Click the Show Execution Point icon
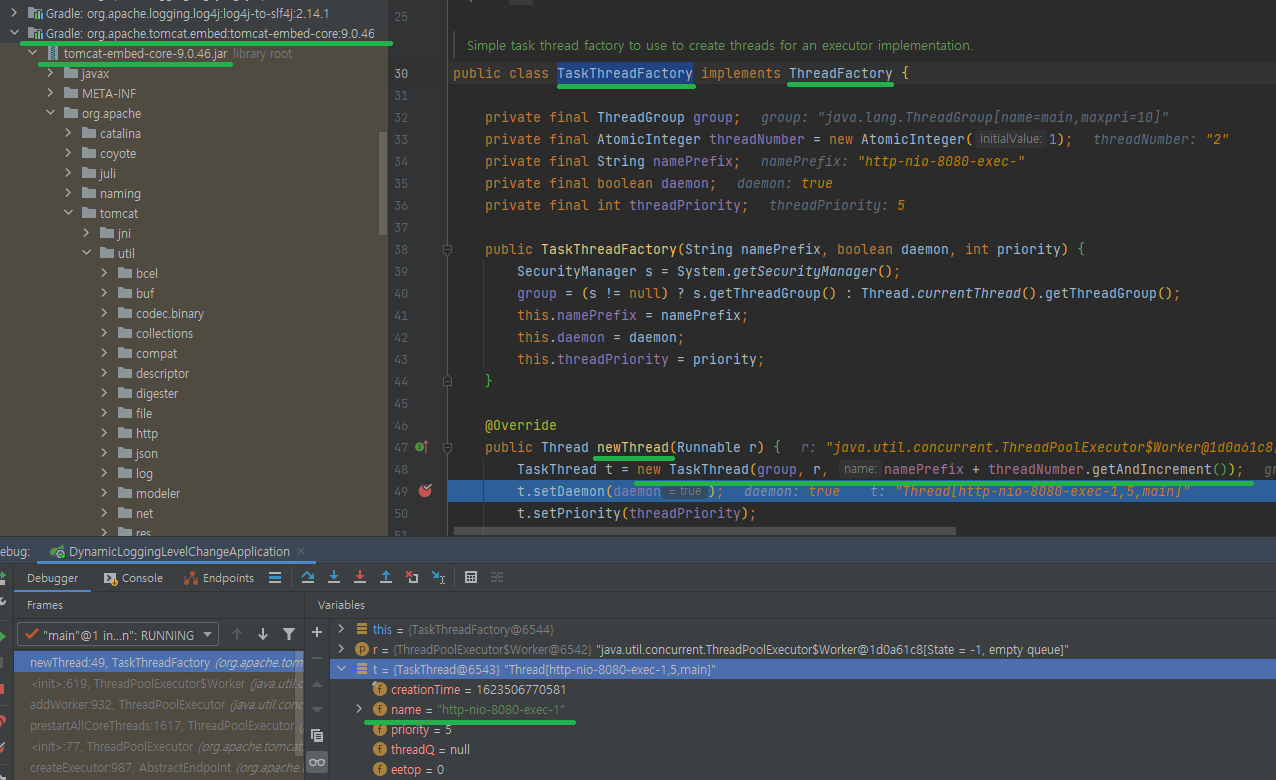The height and width of the screenshot is (780, 1276). [x=274, y=578]
